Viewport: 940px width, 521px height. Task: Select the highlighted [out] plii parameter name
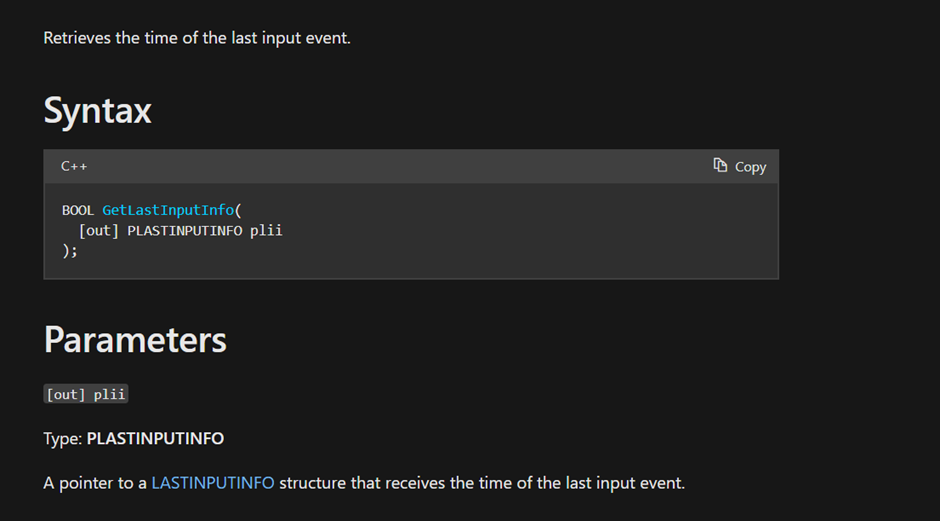click(86, 394)
